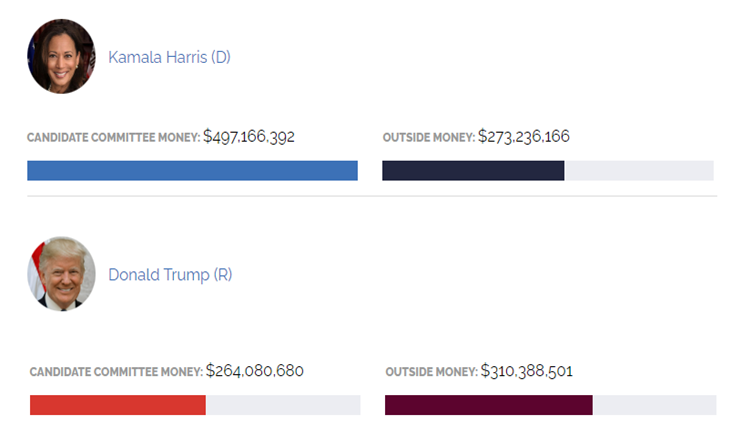The height and width of the screenshot is (442, 741).
Task: Click the unfilled gray part of Trump's committee money bar
Action: [x=283, y=405]
